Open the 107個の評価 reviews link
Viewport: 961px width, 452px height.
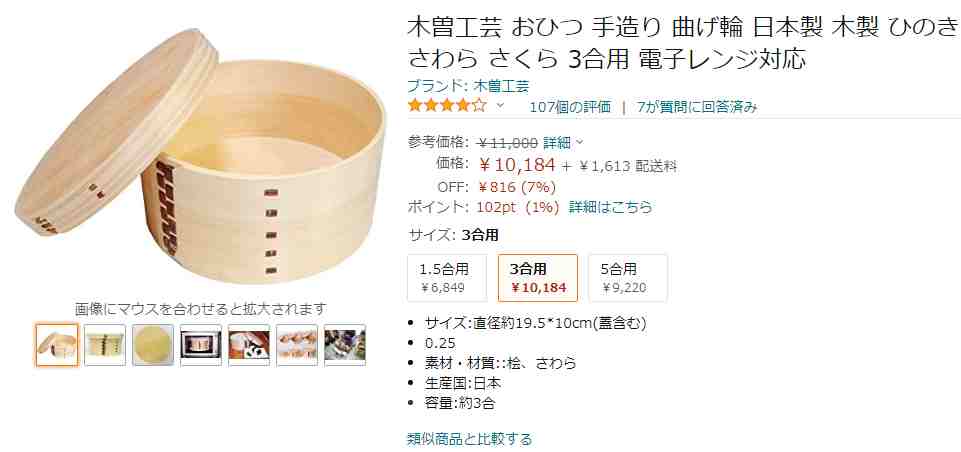click(570, 107)
